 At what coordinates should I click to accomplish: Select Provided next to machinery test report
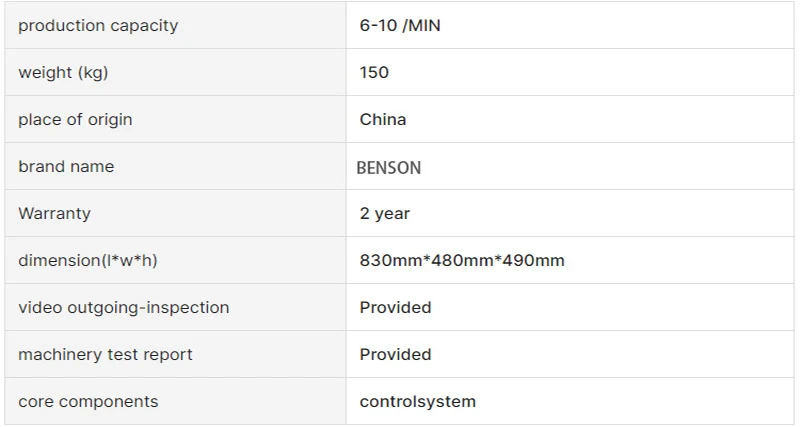pos(395,354)
